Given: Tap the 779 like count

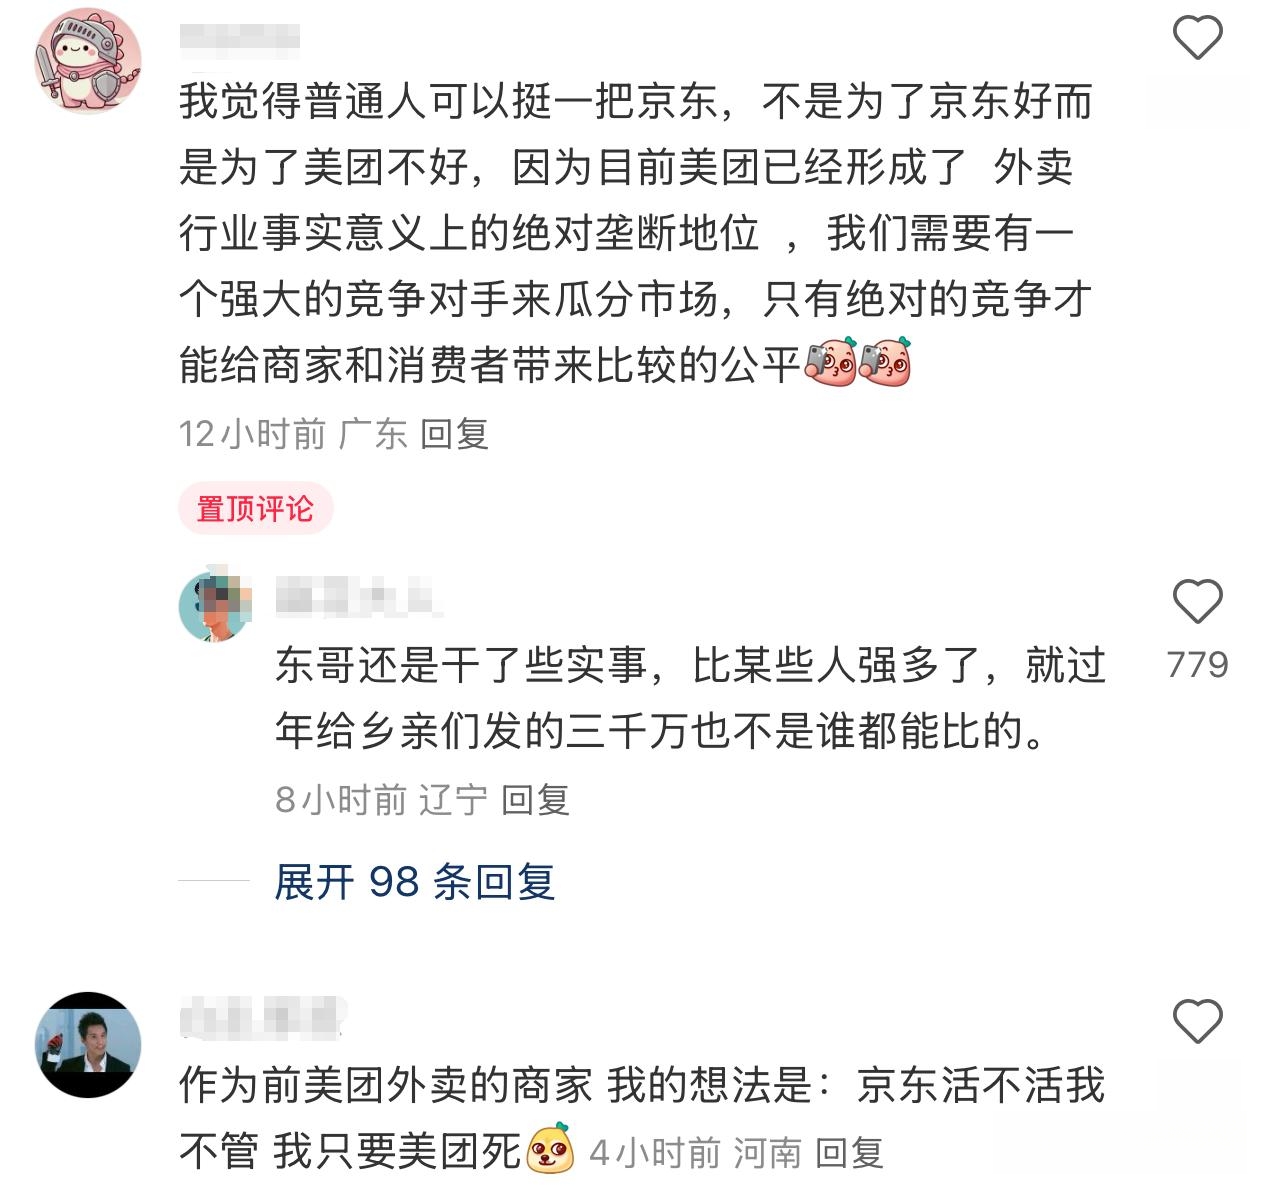Looking at the screenshot, I should point(1197,665).
